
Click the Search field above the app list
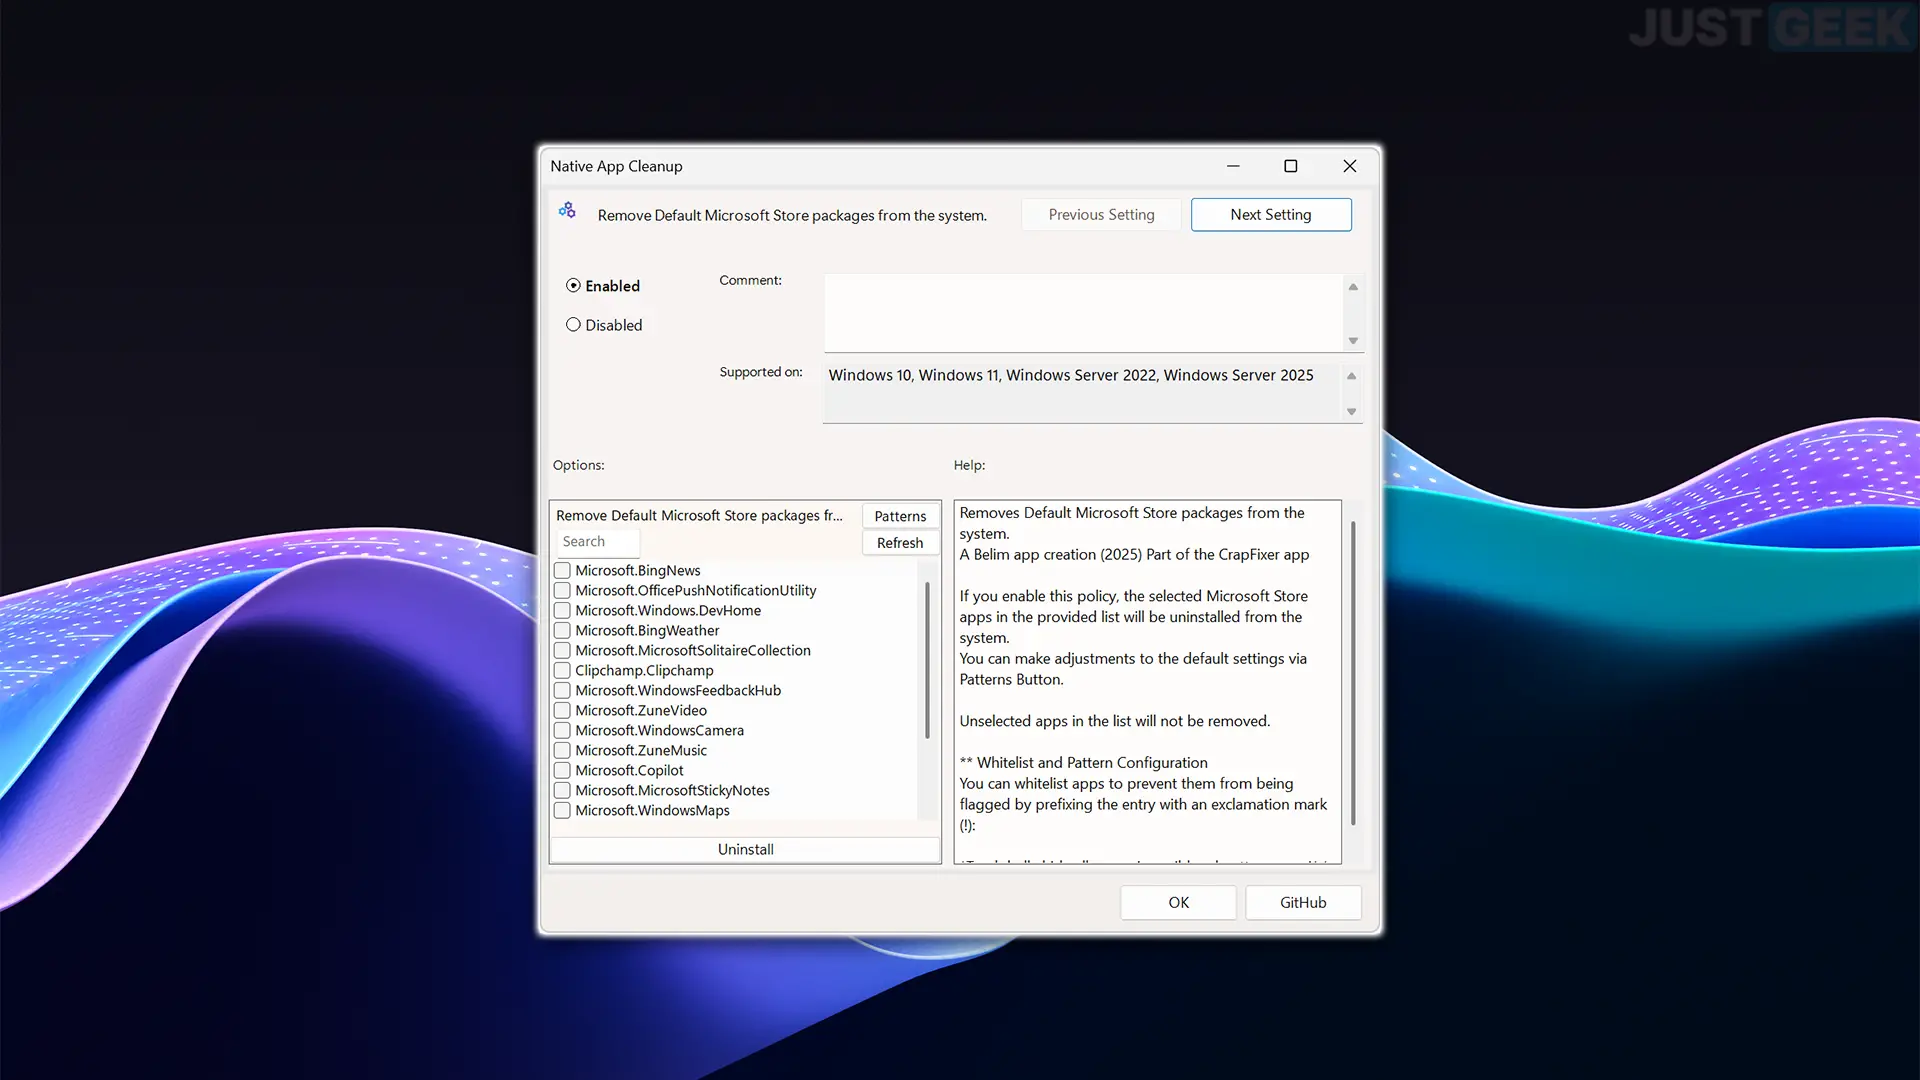pyautogui.click(x=598, y=542)
